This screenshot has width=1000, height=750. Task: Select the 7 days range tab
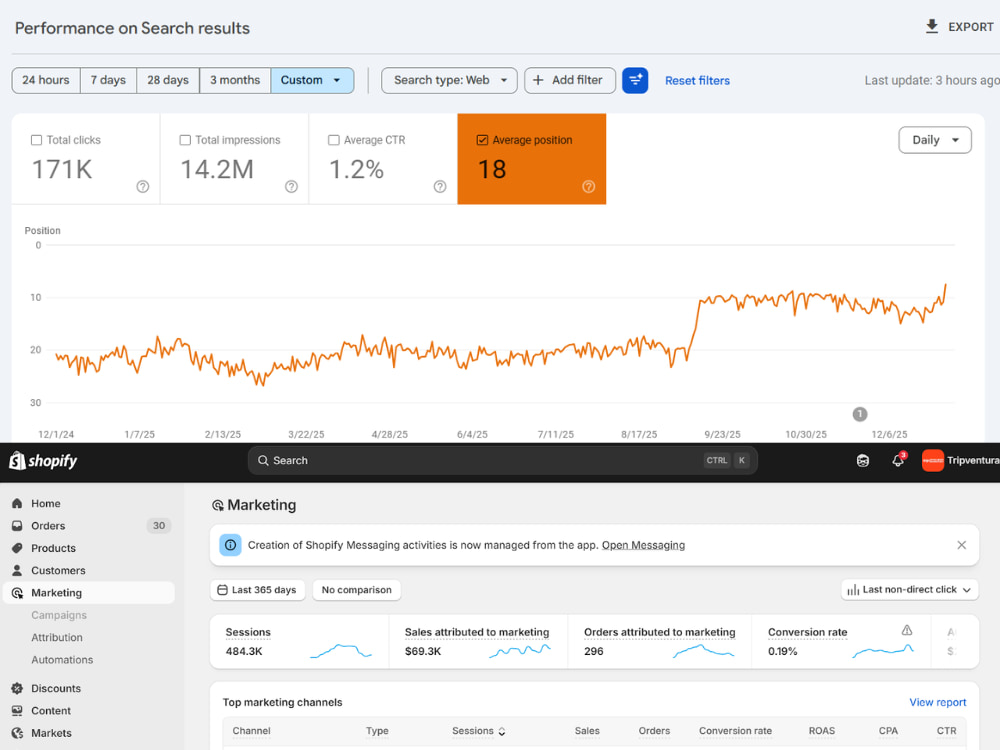coord(108,80)
